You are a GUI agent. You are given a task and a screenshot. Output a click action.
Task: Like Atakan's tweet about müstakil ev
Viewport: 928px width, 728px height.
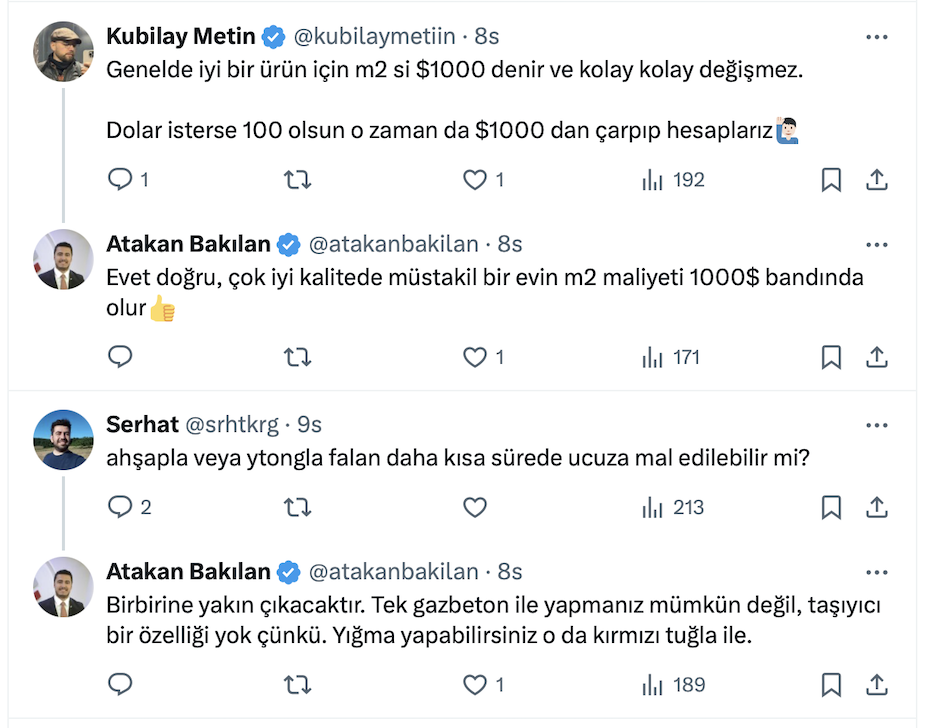pos(475,357)
